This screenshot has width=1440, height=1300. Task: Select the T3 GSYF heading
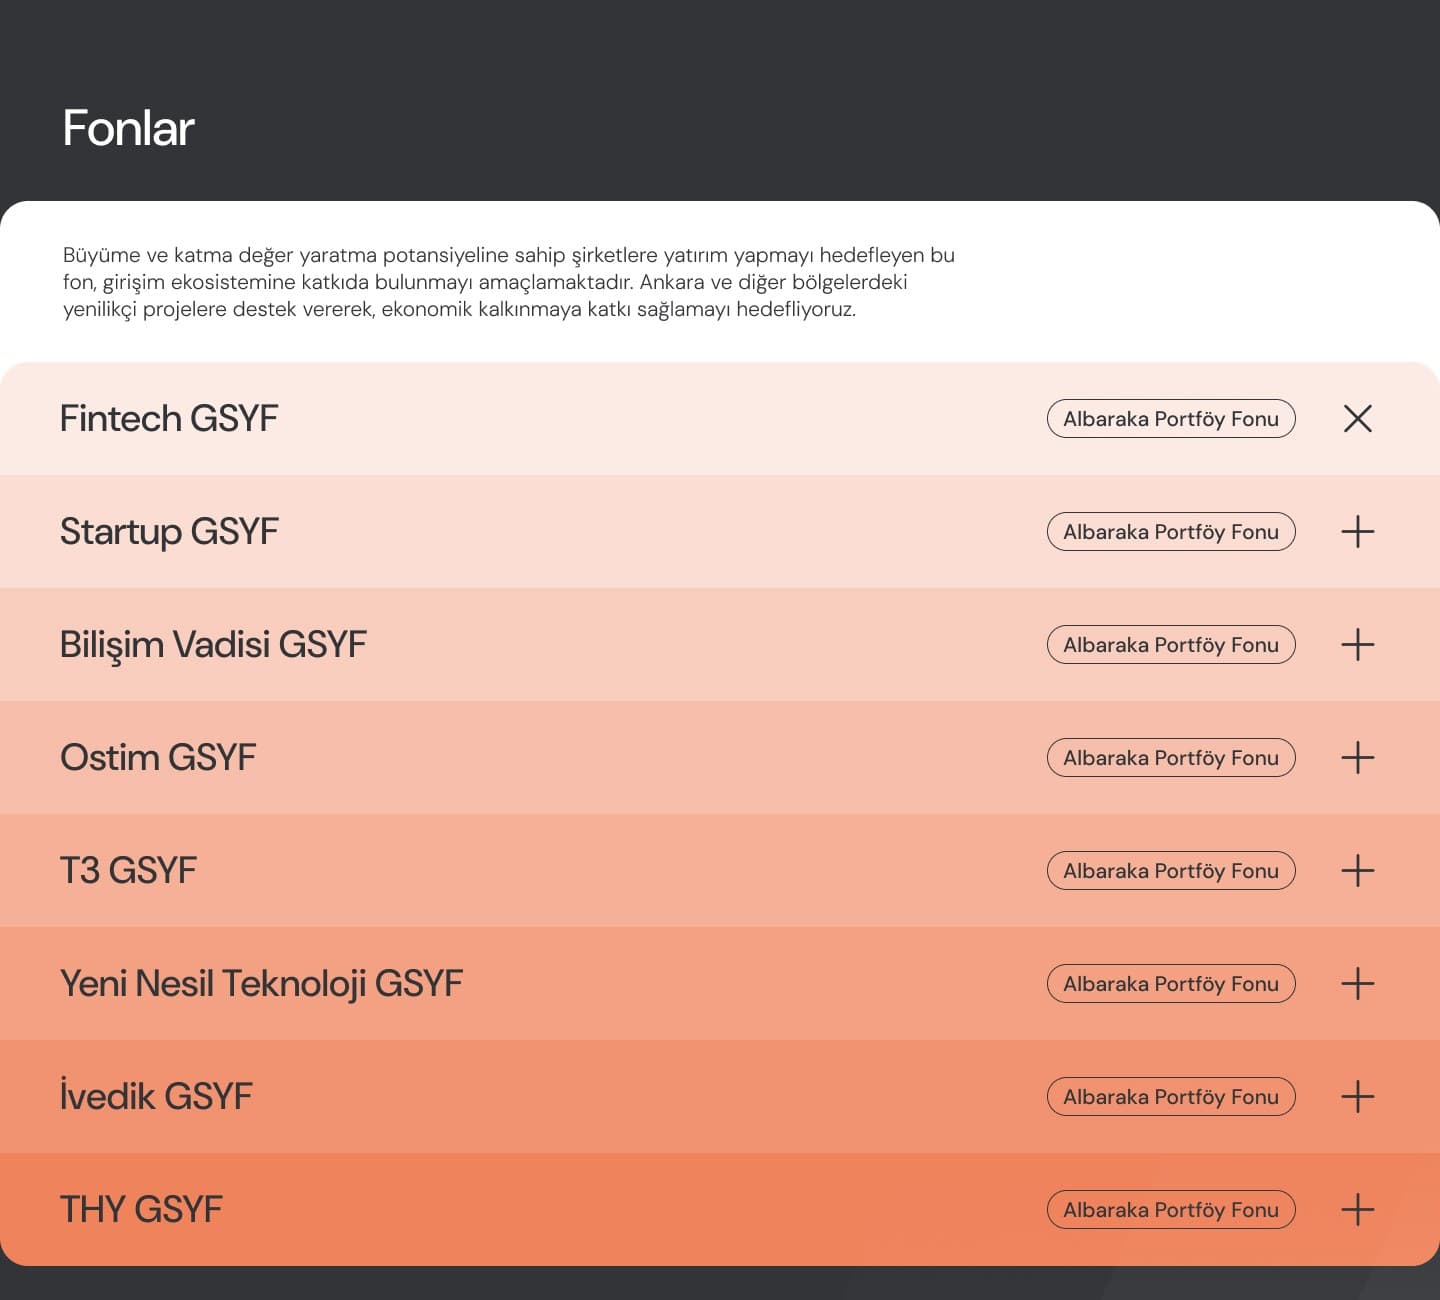tap(128, 870)
